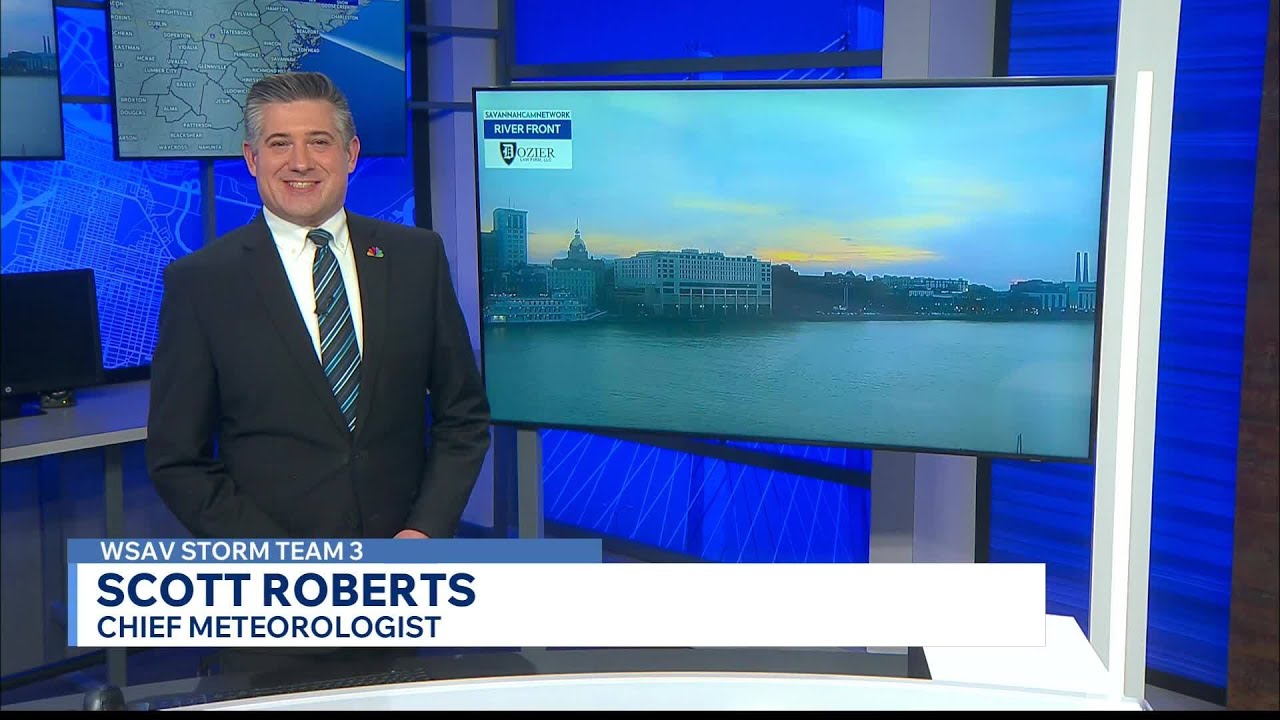Click the 'NAHUNTA' label on the map
Viewport: 1280px width, 720px height.
coord(210,147)
